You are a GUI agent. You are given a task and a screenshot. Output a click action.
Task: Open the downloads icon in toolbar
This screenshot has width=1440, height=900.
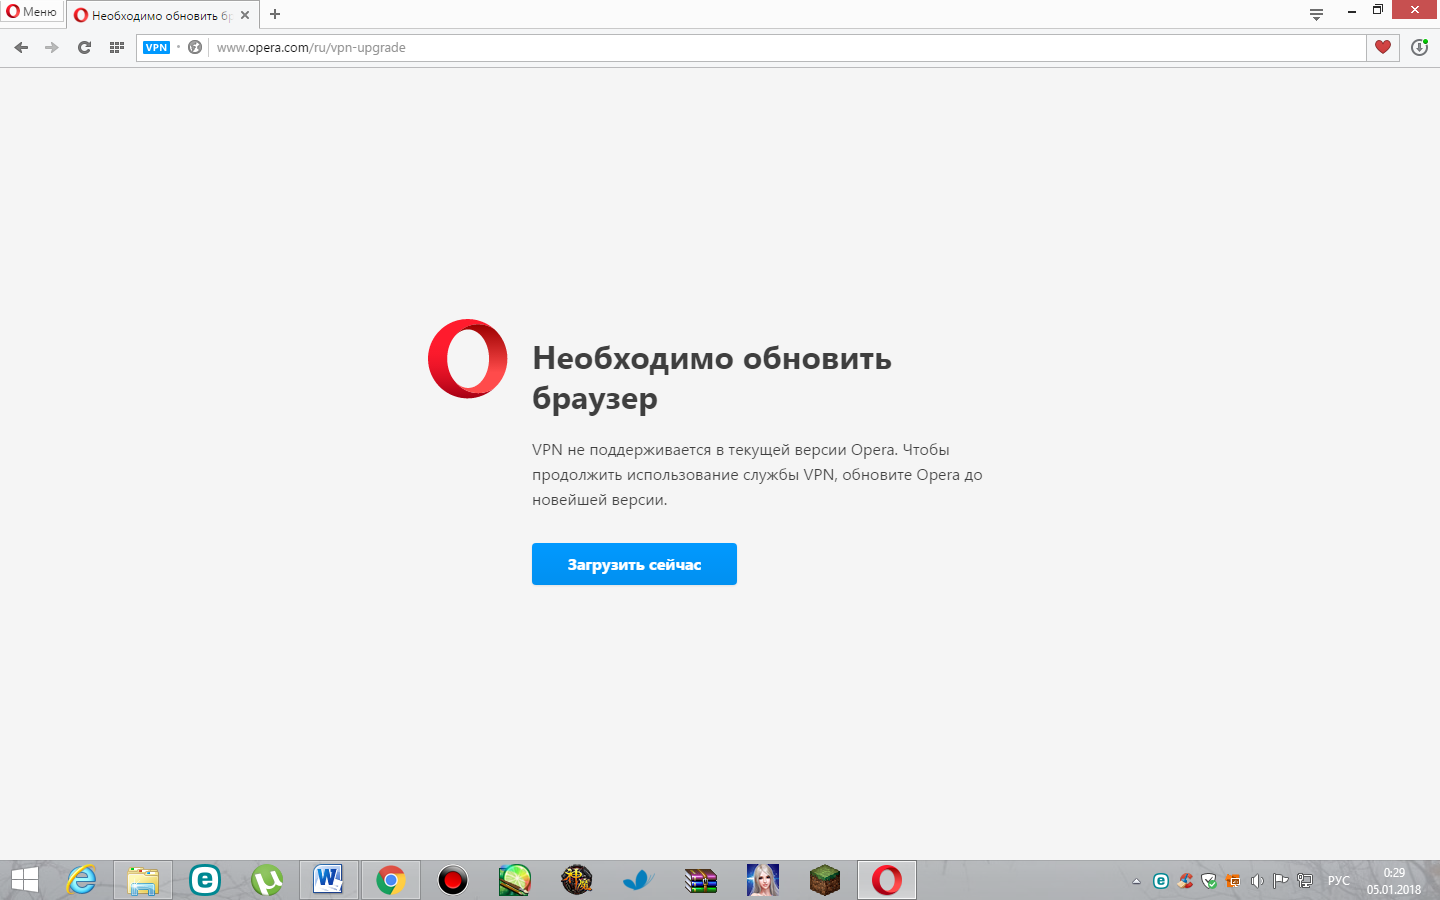1419,47
